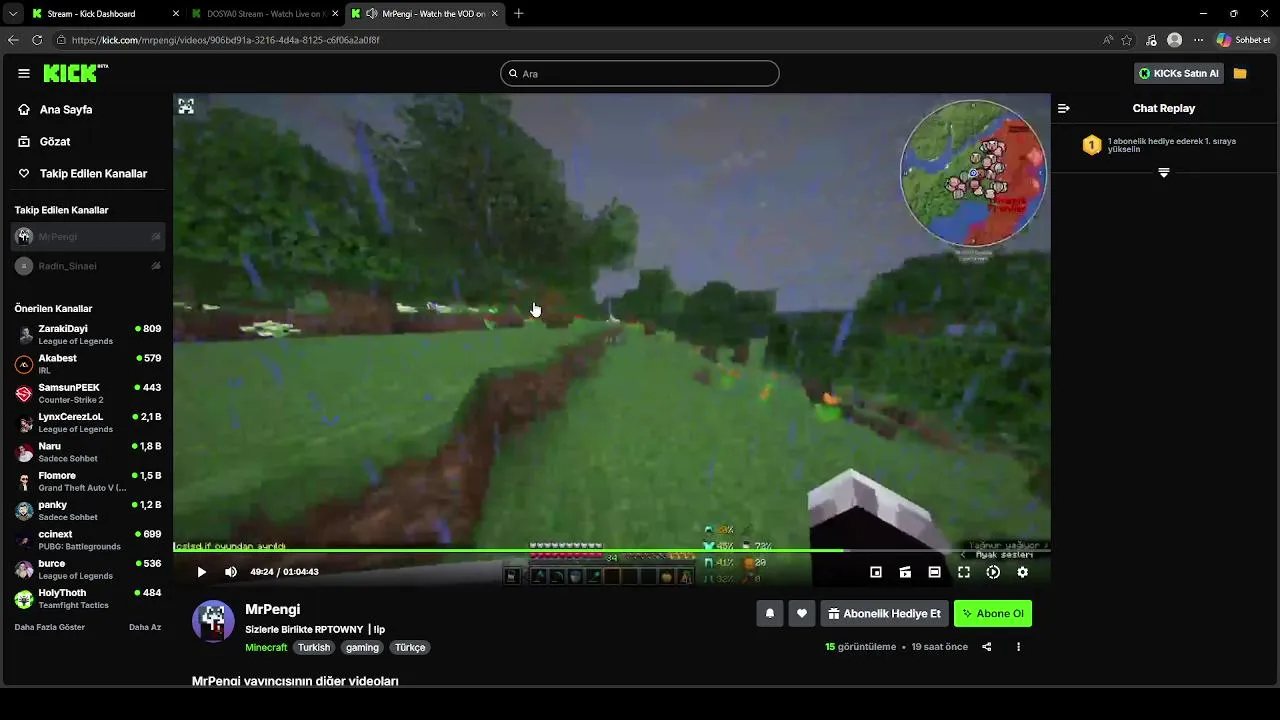Screen dimensions: 1280x720
Task: Seek on the green video progress bar
Action: tap(612, 550)
